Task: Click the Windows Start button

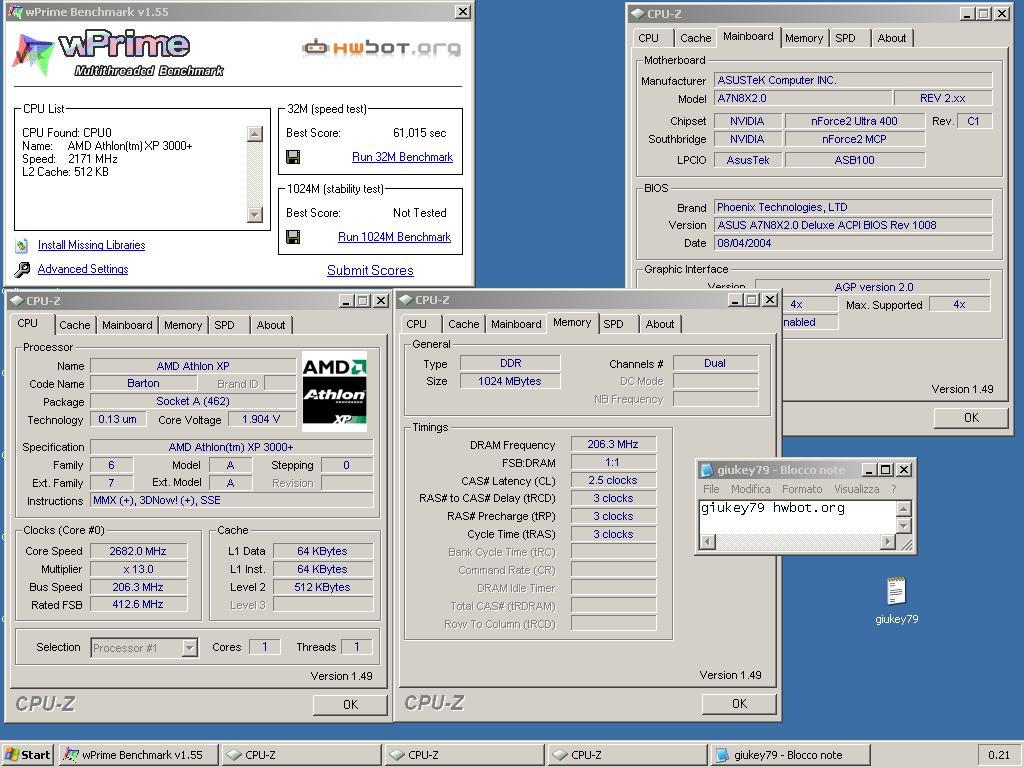Action: point(27,755)
